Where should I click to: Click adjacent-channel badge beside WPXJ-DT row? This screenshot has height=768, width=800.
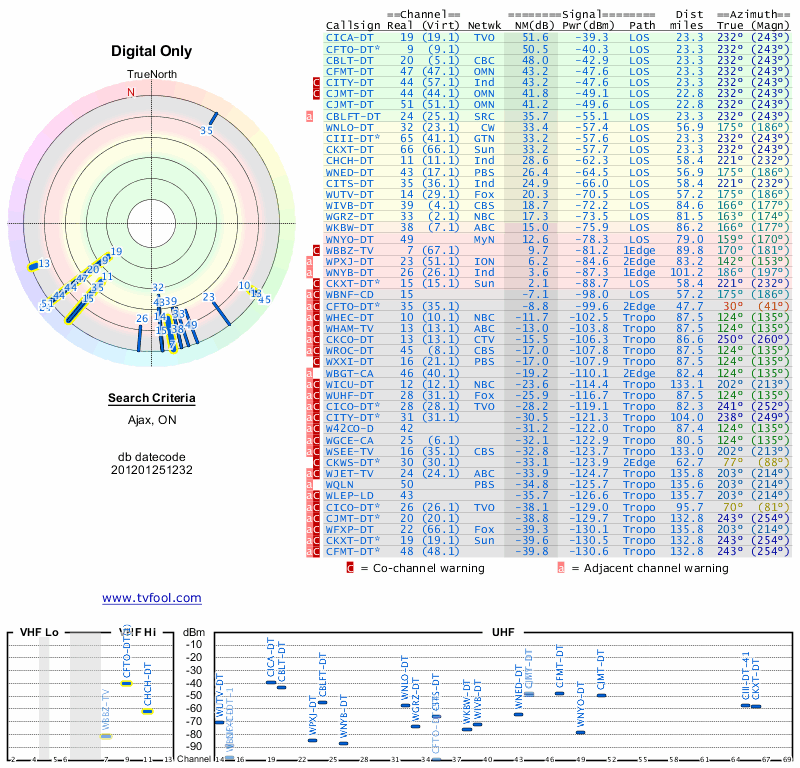309,261
